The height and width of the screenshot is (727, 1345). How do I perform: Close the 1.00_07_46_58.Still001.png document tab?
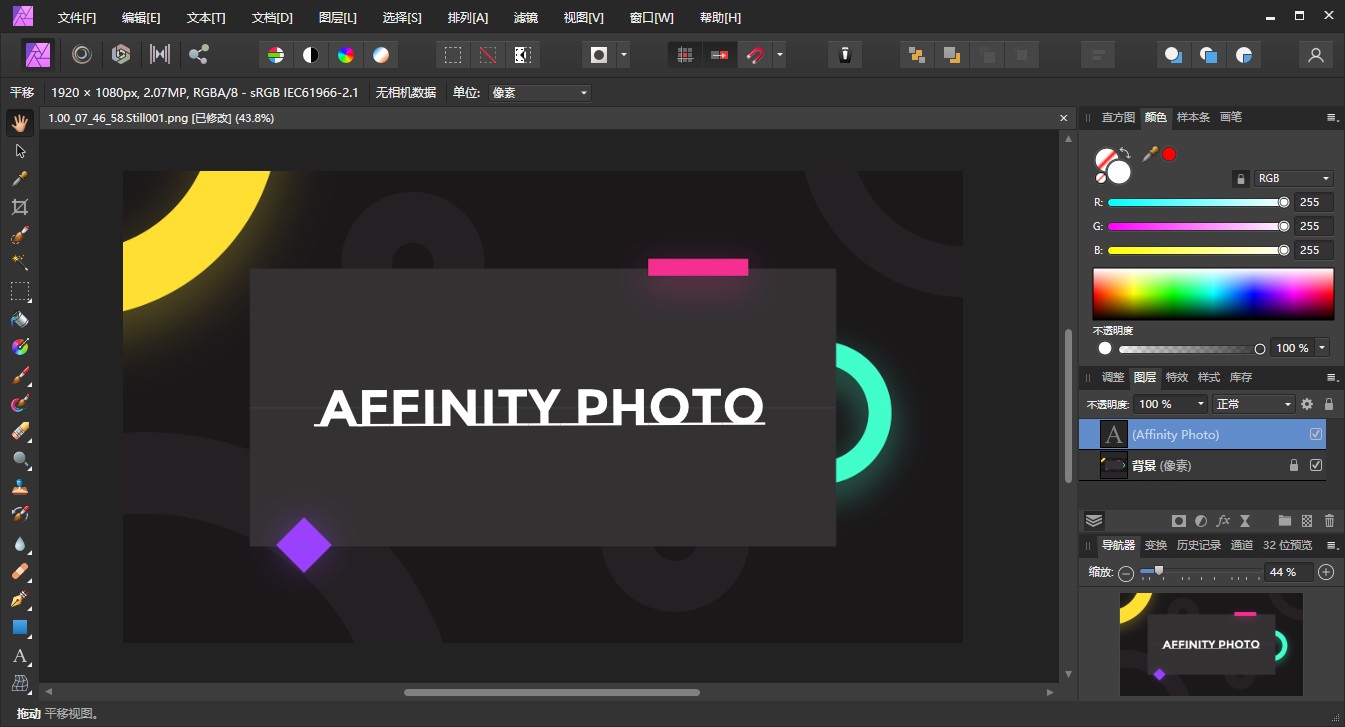pyautogui.click(x=1064, y=118)
